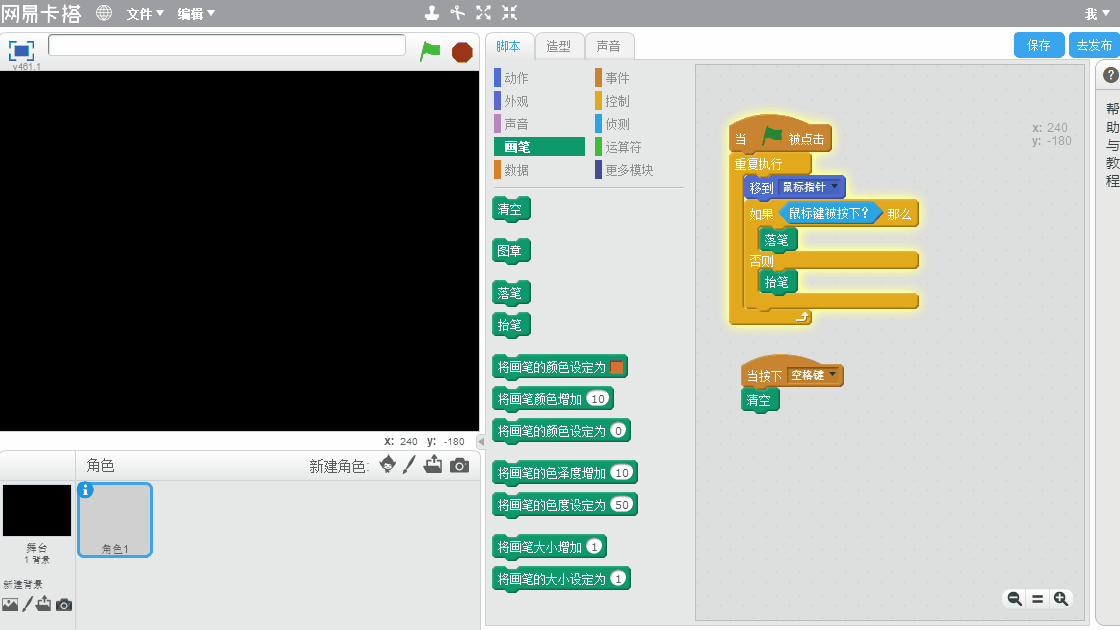Select the grow sprite tool
This screenshot has height=630, width=1120.
(x=484, y=12)
